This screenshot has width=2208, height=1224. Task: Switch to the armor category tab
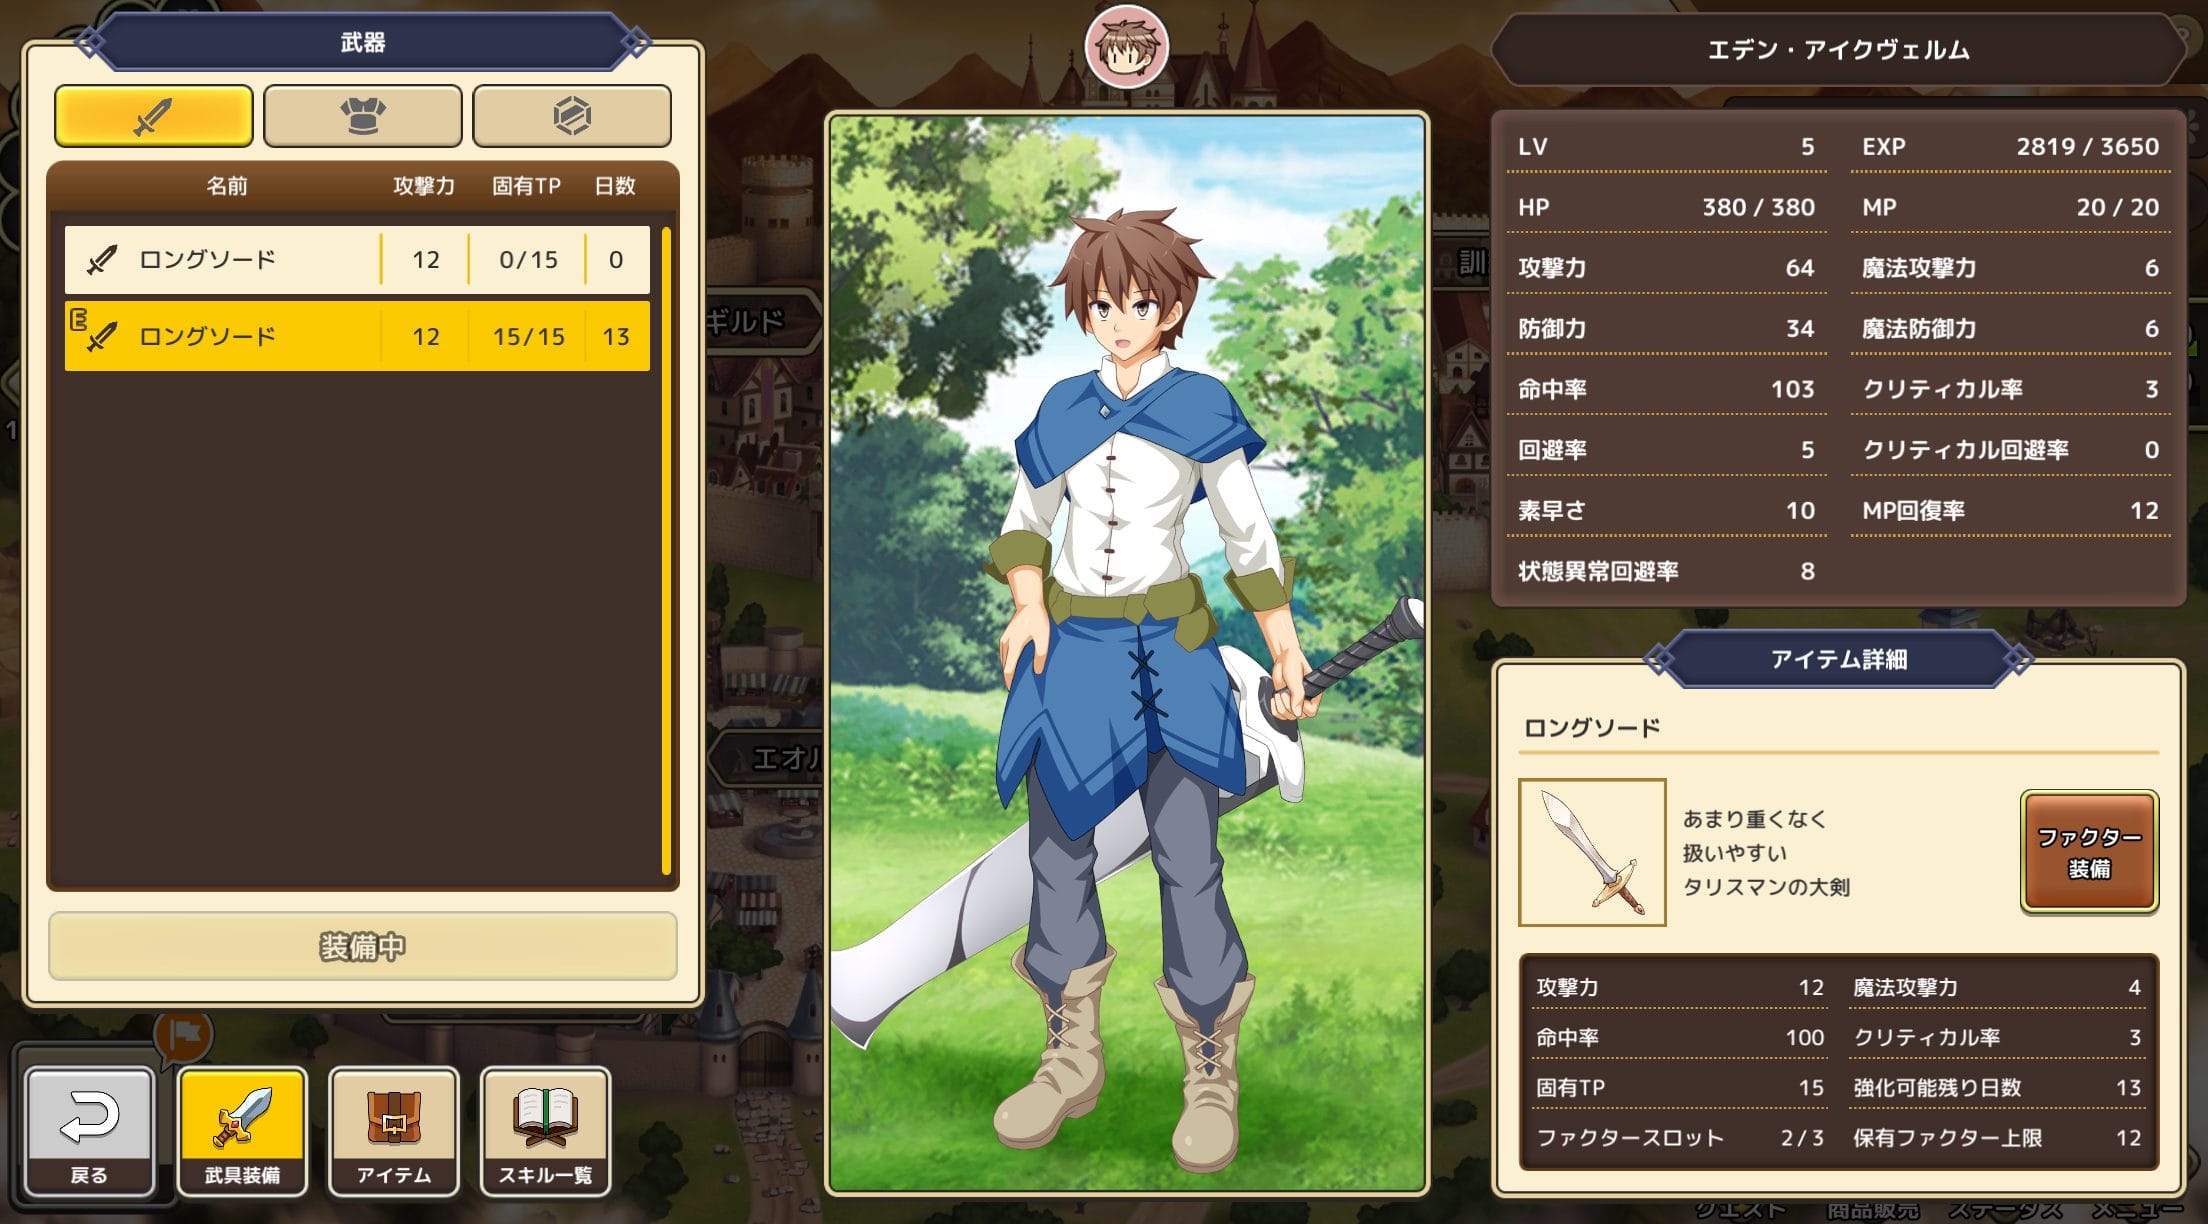click(x=362, y=116)
